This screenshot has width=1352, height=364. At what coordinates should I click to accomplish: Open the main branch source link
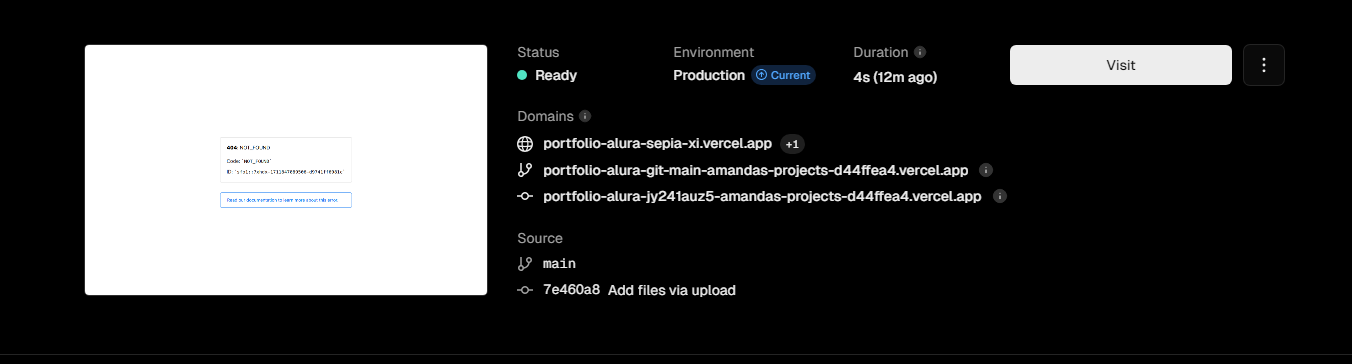tap(559, 264)
